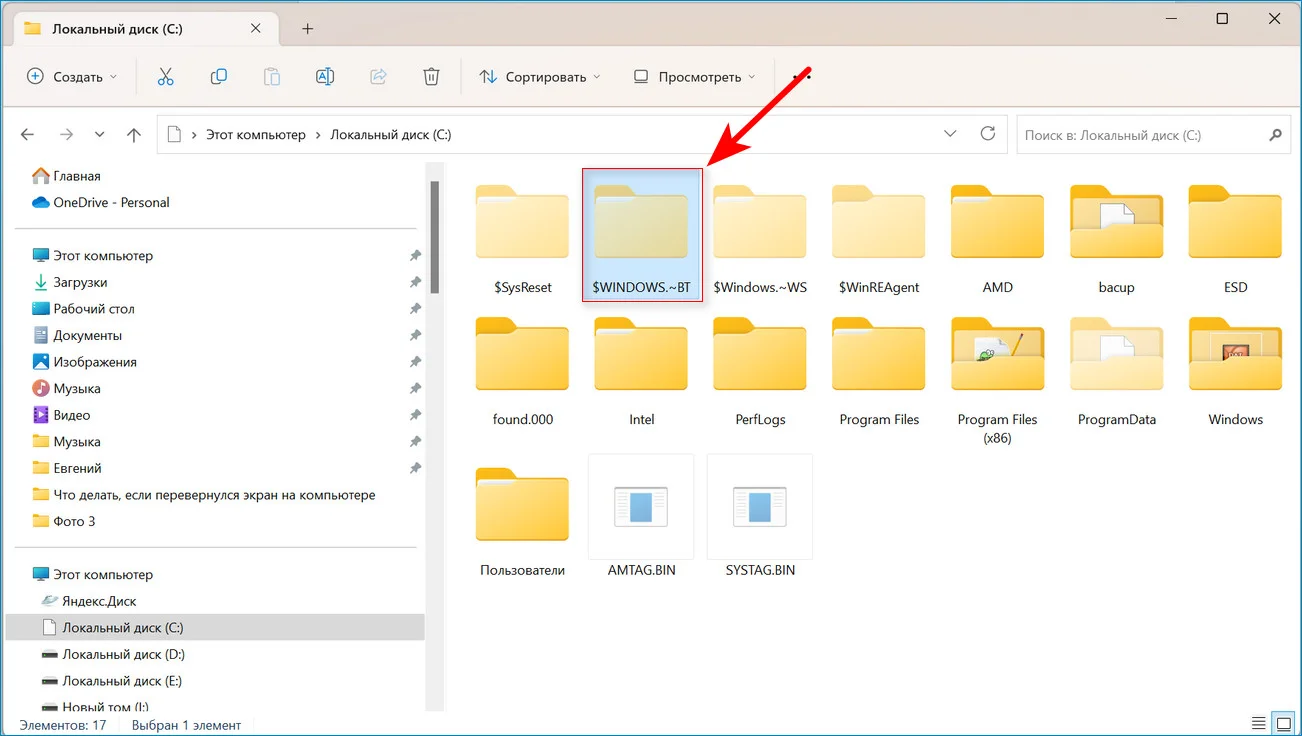
Task: Open Загрузки in the sidebar
Action: [x=69, y=282]
